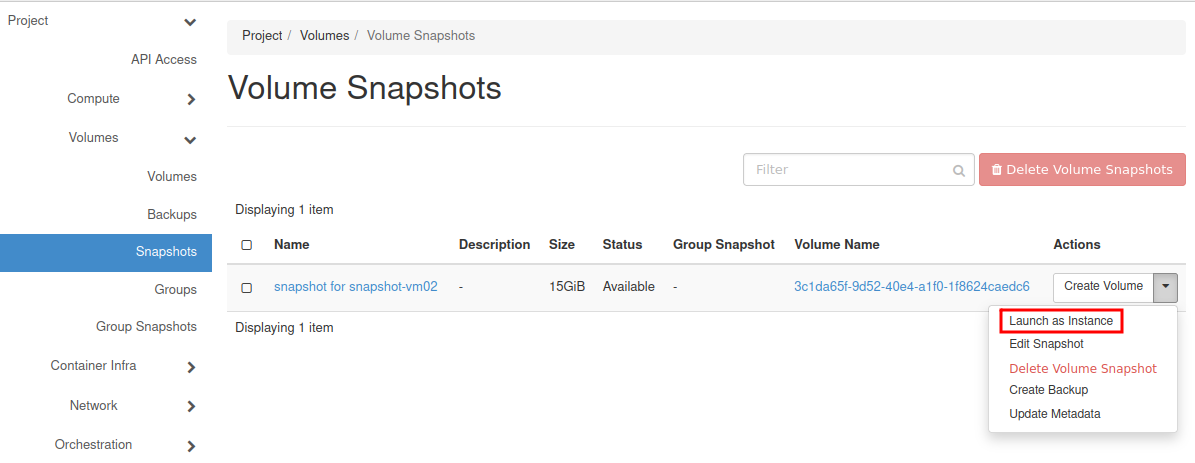Screen dimensions: 1195x463
Task: Open the volume name 3c1da65f link
Action: 911,287
